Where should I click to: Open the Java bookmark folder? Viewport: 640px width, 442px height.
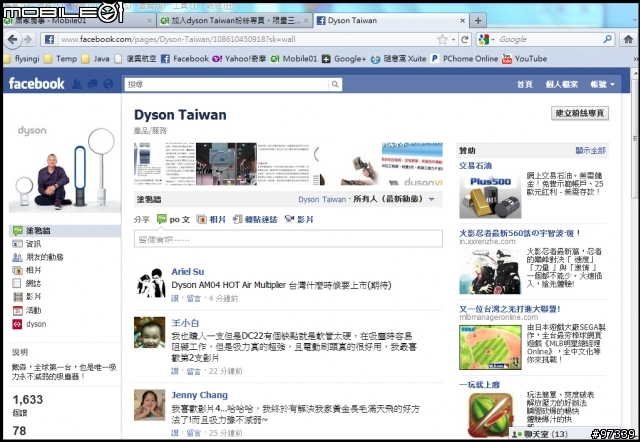point(96,59)
